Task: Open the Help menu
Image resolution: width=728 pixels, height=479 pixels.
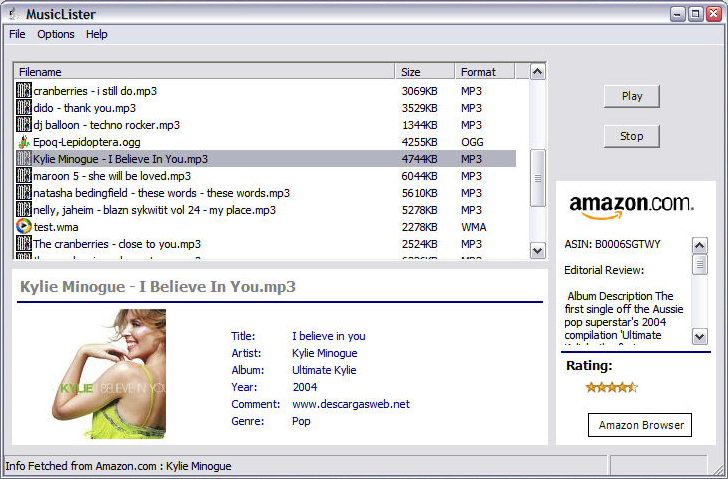Action: tap(97, 34)
